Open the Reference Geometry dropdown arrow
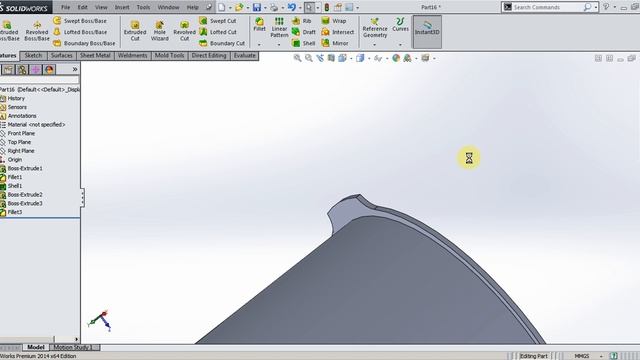 click(x=375, y=44)
